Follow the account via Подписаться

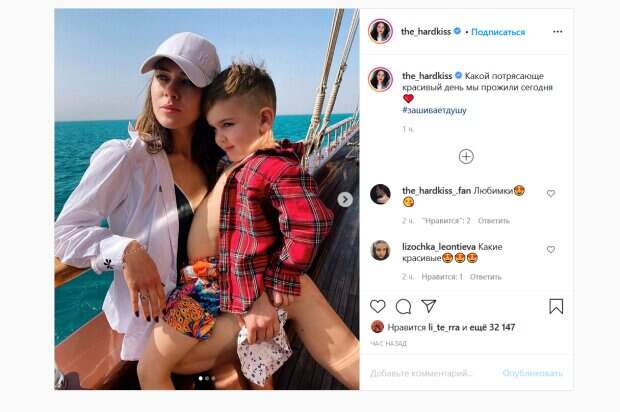click(x=498, y=32)
